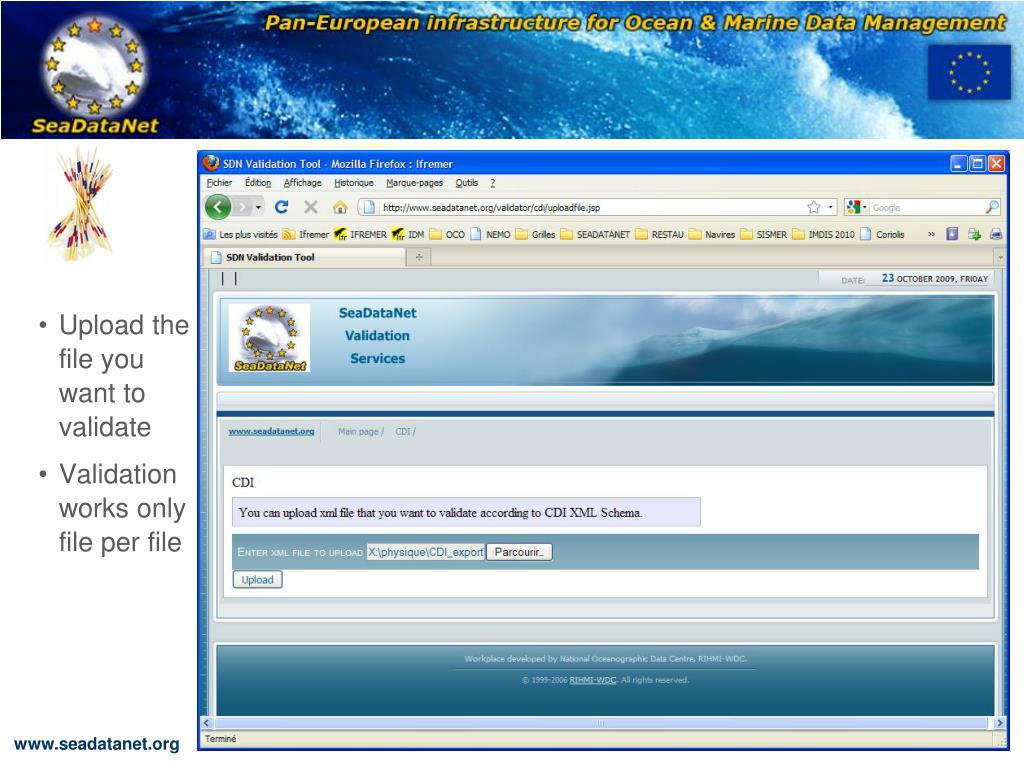Click the Firefox icon in the title bar
The width and height of the screenshot is (1024, 768).
pos(211,163)
